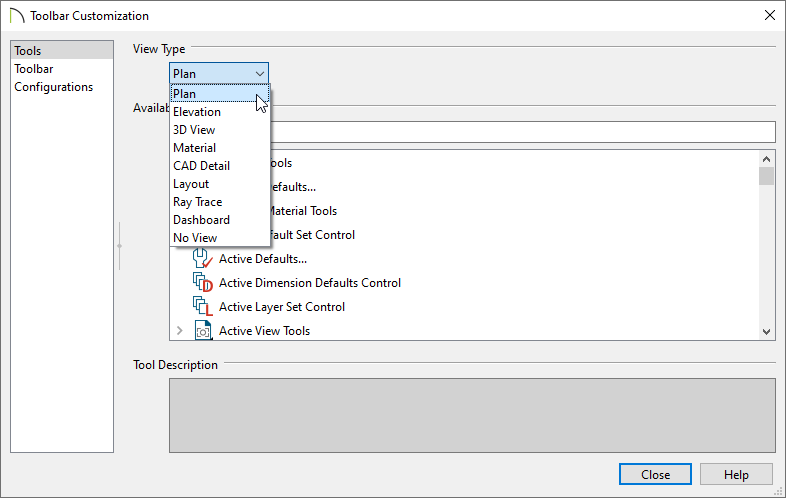Select the Material view type
The image size is (786, 498).
194,148
